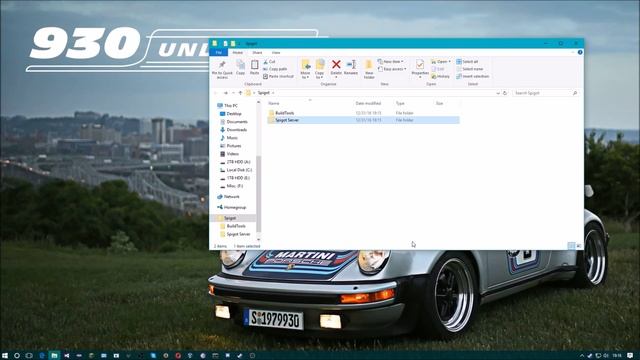
Task: Click Invert selection in ribbon
Action: click(x=473, y=76)
